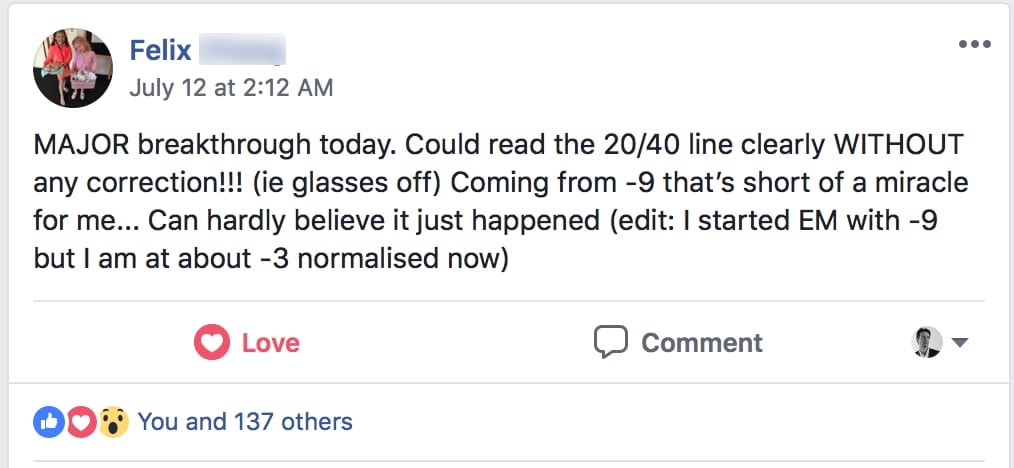
Task: Open the "July 12 at 2:12 AM" timestamp
Action: tap(231, 88)
